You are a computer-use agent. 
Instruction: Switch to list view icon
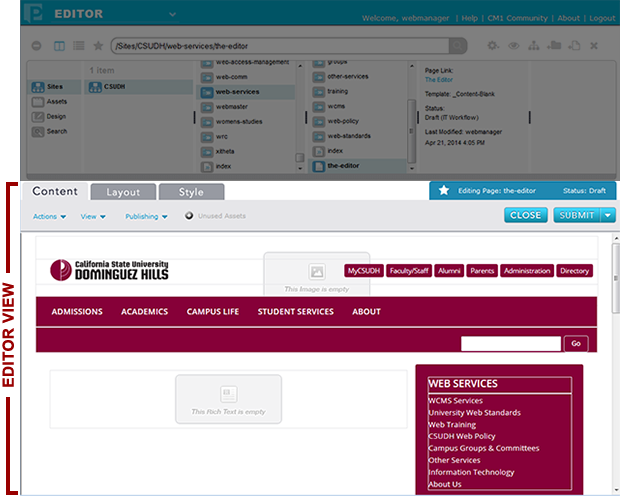[x=79, y=46]
